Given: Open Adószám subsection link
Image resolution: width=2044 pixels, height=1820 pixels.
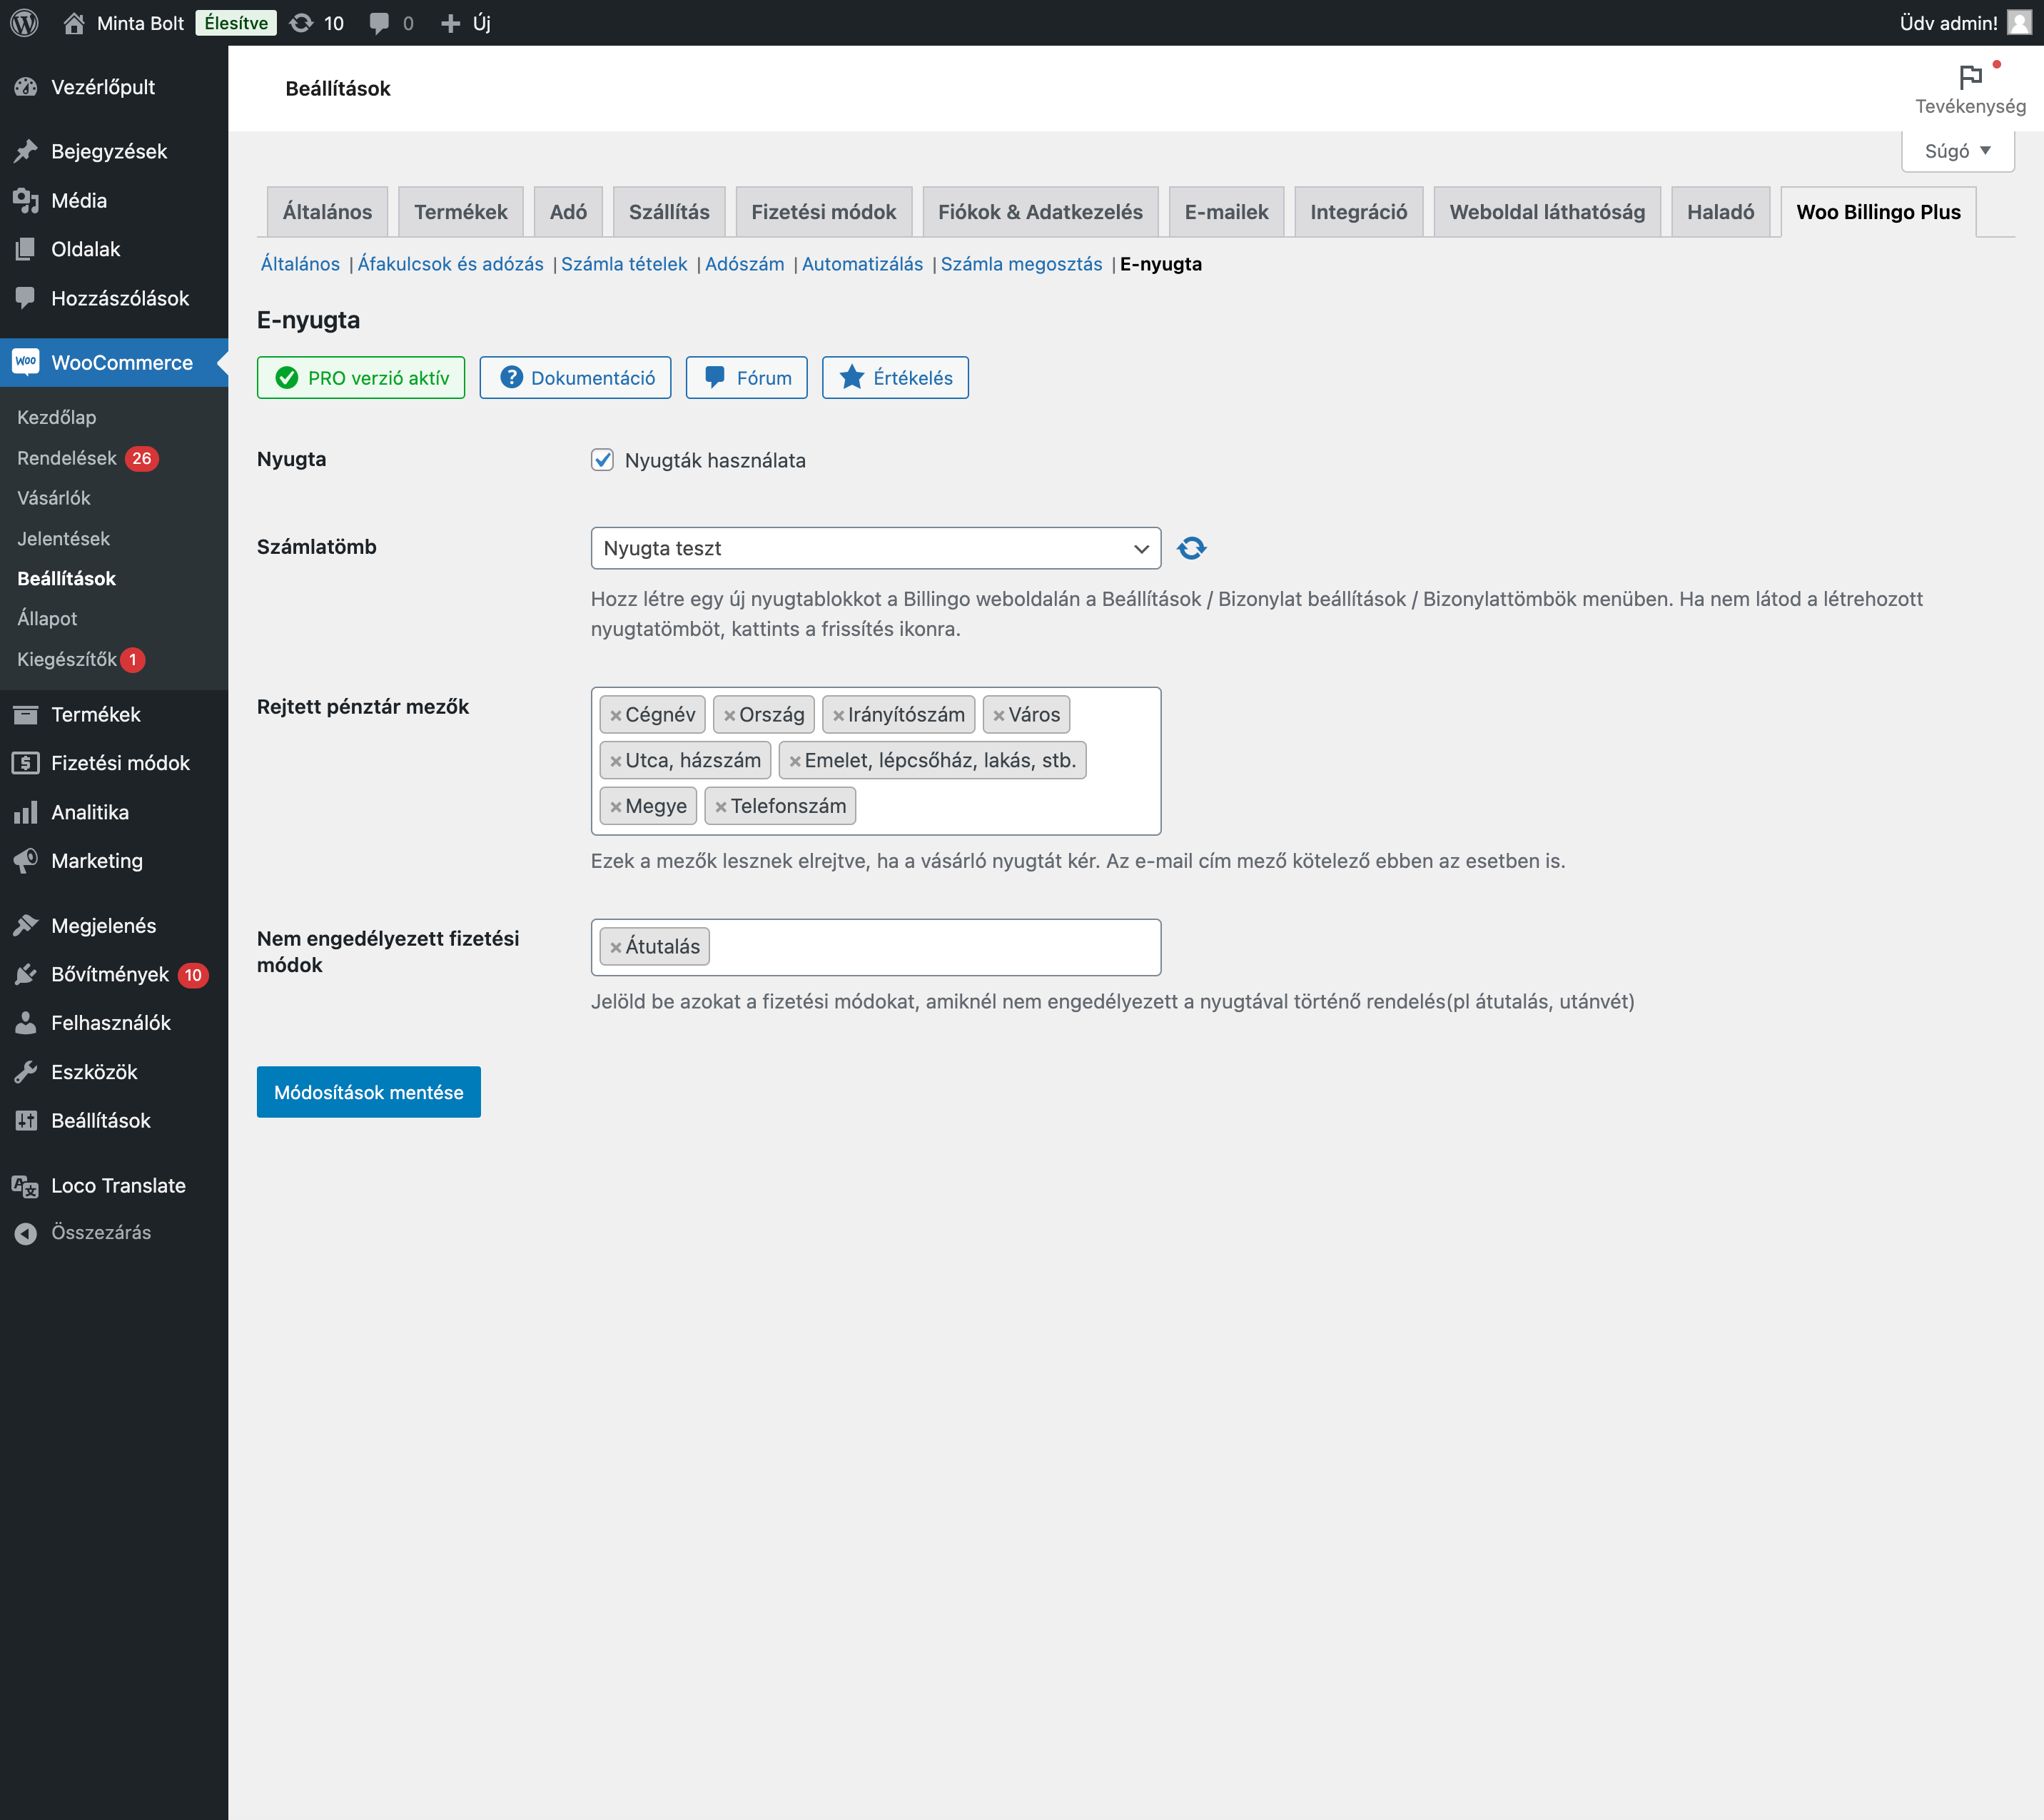Looking at the screenshot, I should point(744,264).
